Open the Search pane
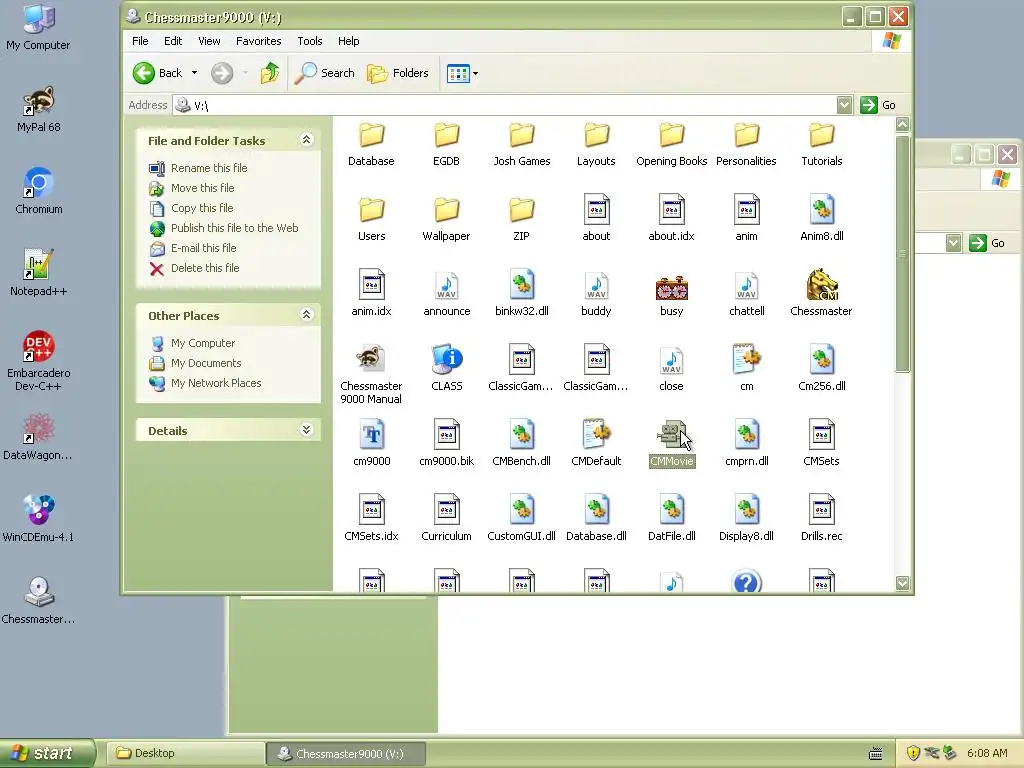This screenshot has width=1024, height=768. [324, 72]
